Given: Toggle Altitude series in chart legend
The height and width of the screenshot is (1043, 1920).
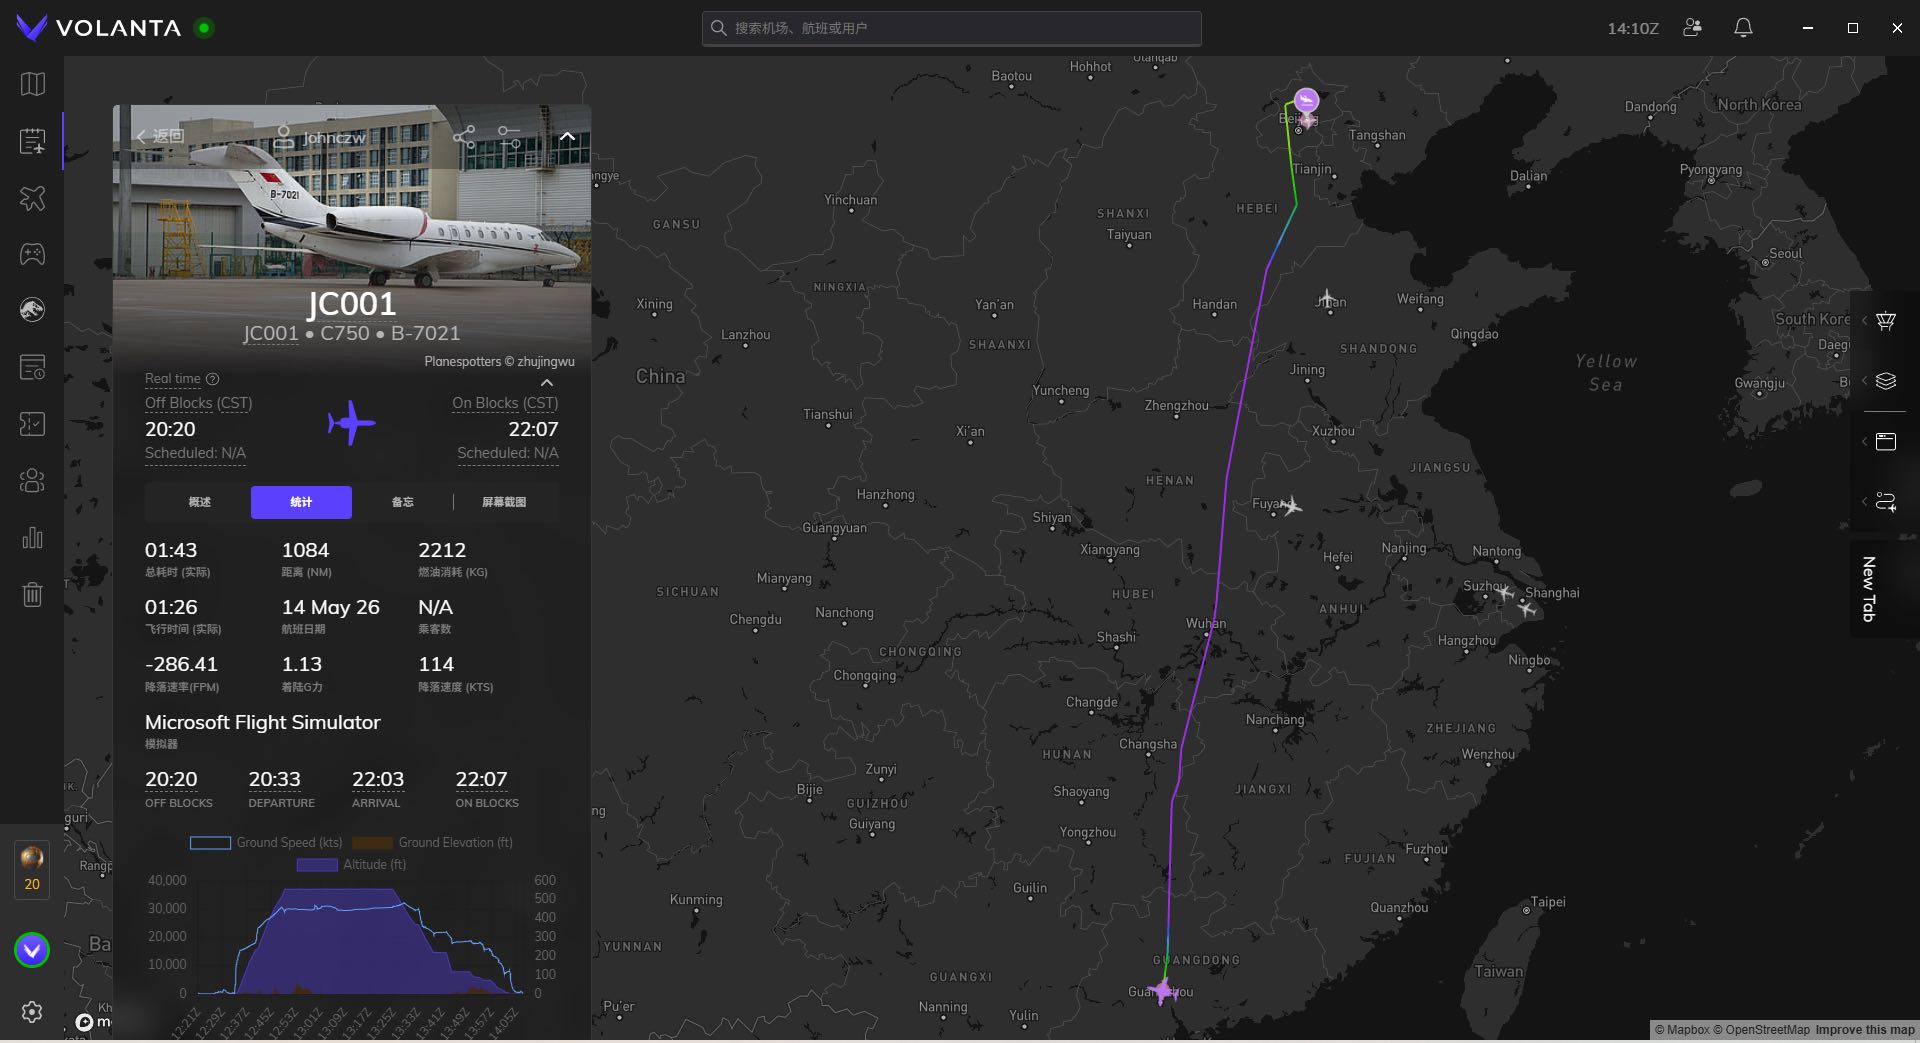Looking at the screenshot, I should [x=351, y=865].
